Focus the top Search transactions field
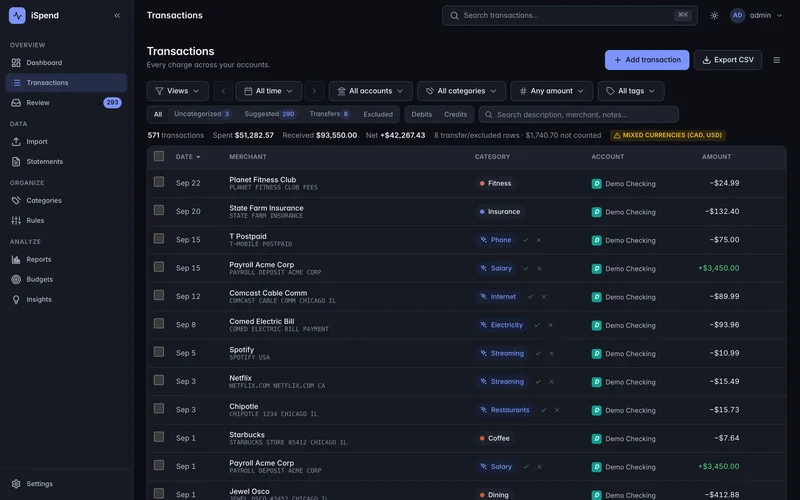This screenshot has width=800, height=500. pyautogui.click(x=569, y=15)
